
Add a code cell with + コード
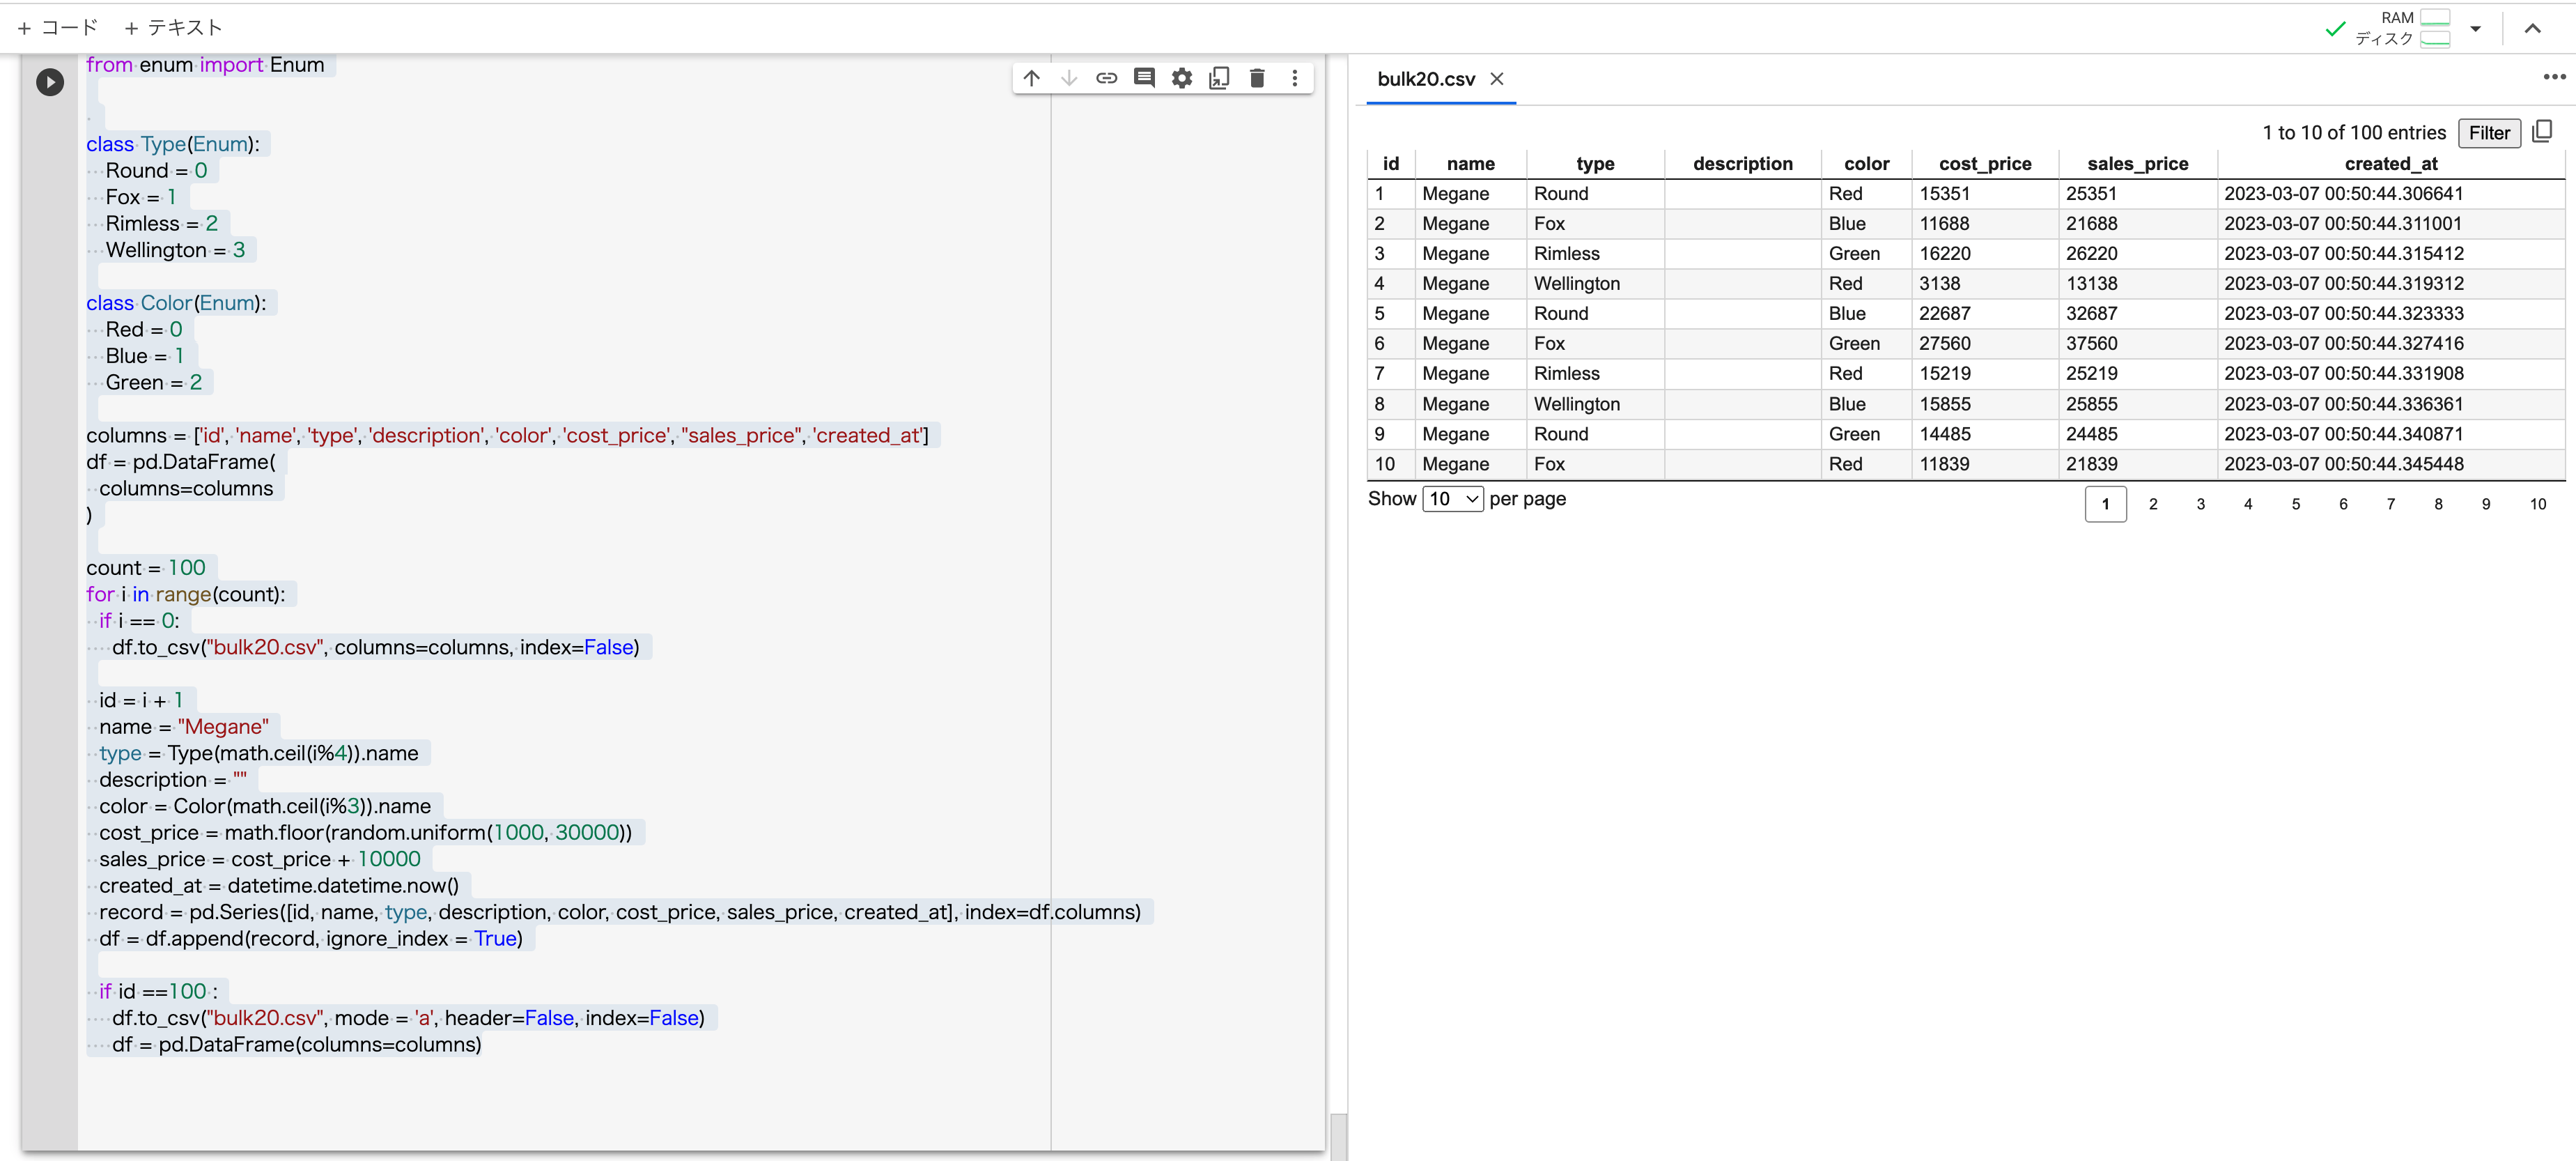click(57, 28)
